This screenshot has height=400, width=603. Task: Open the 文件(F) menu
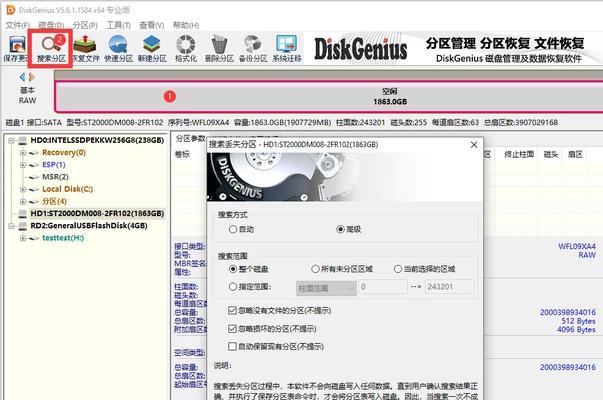click(x=18, y=25)
